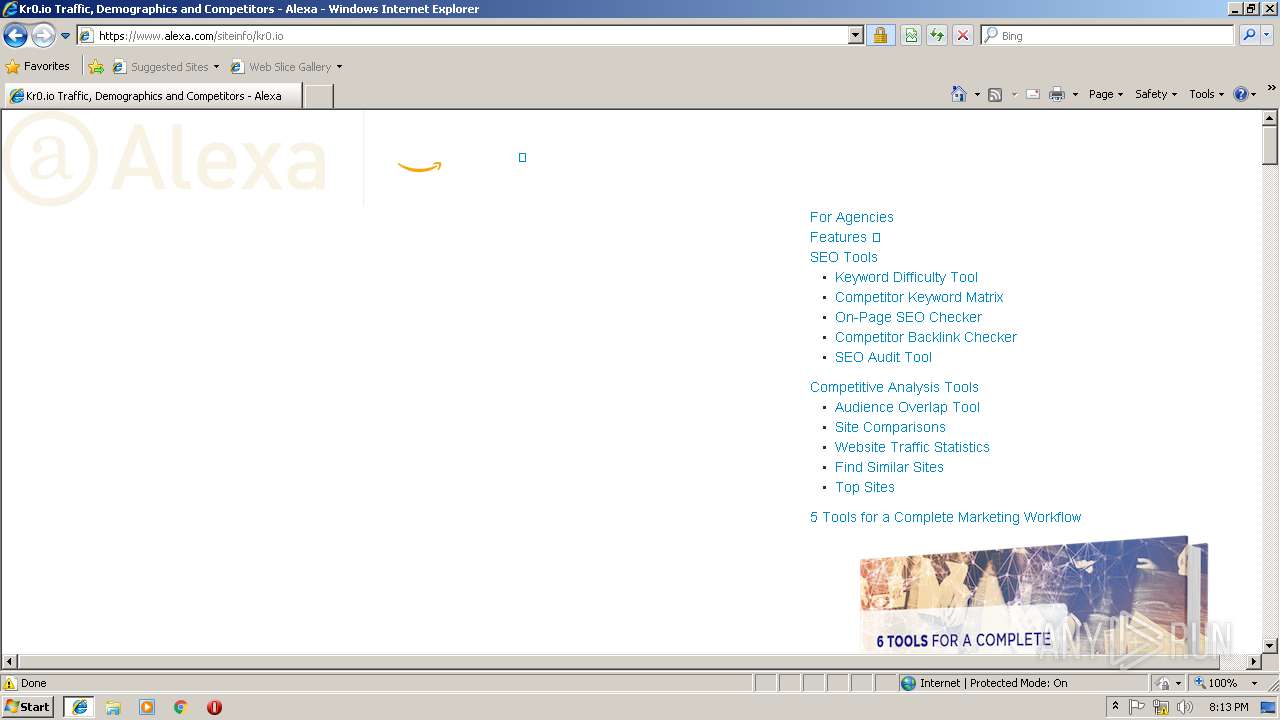Click the red Opera taskbar icon
Viewport: 1280px width, 720px height.
pos(214,707)
